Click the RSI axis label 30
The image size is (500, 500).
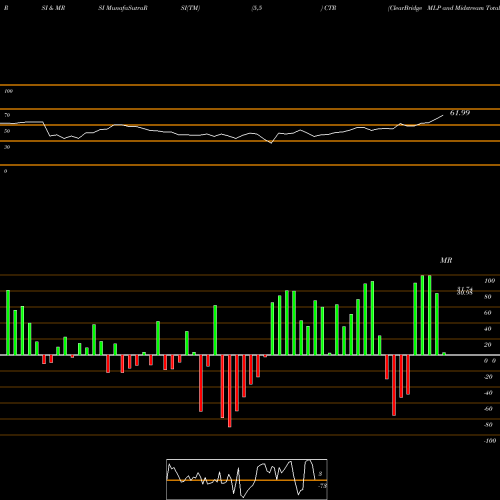click(x=7, y=147)
